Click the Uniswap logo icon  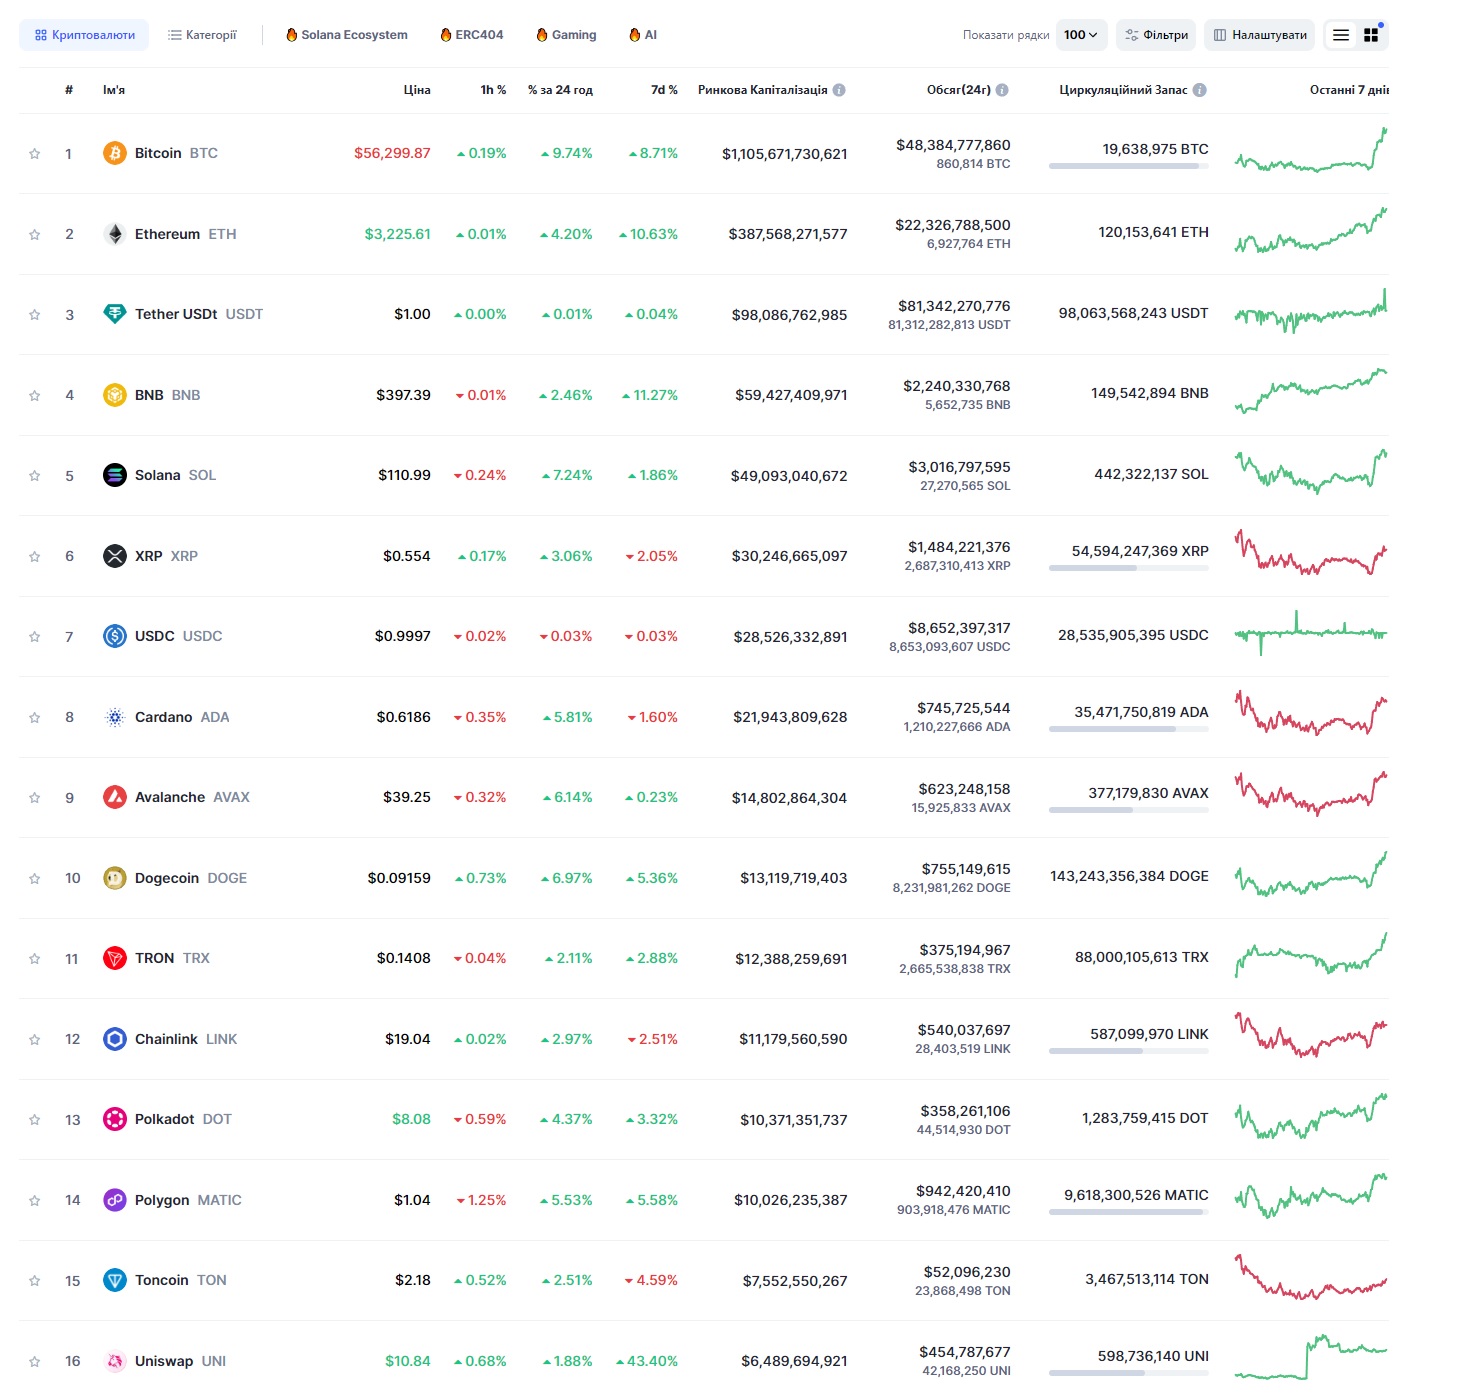115,1361
